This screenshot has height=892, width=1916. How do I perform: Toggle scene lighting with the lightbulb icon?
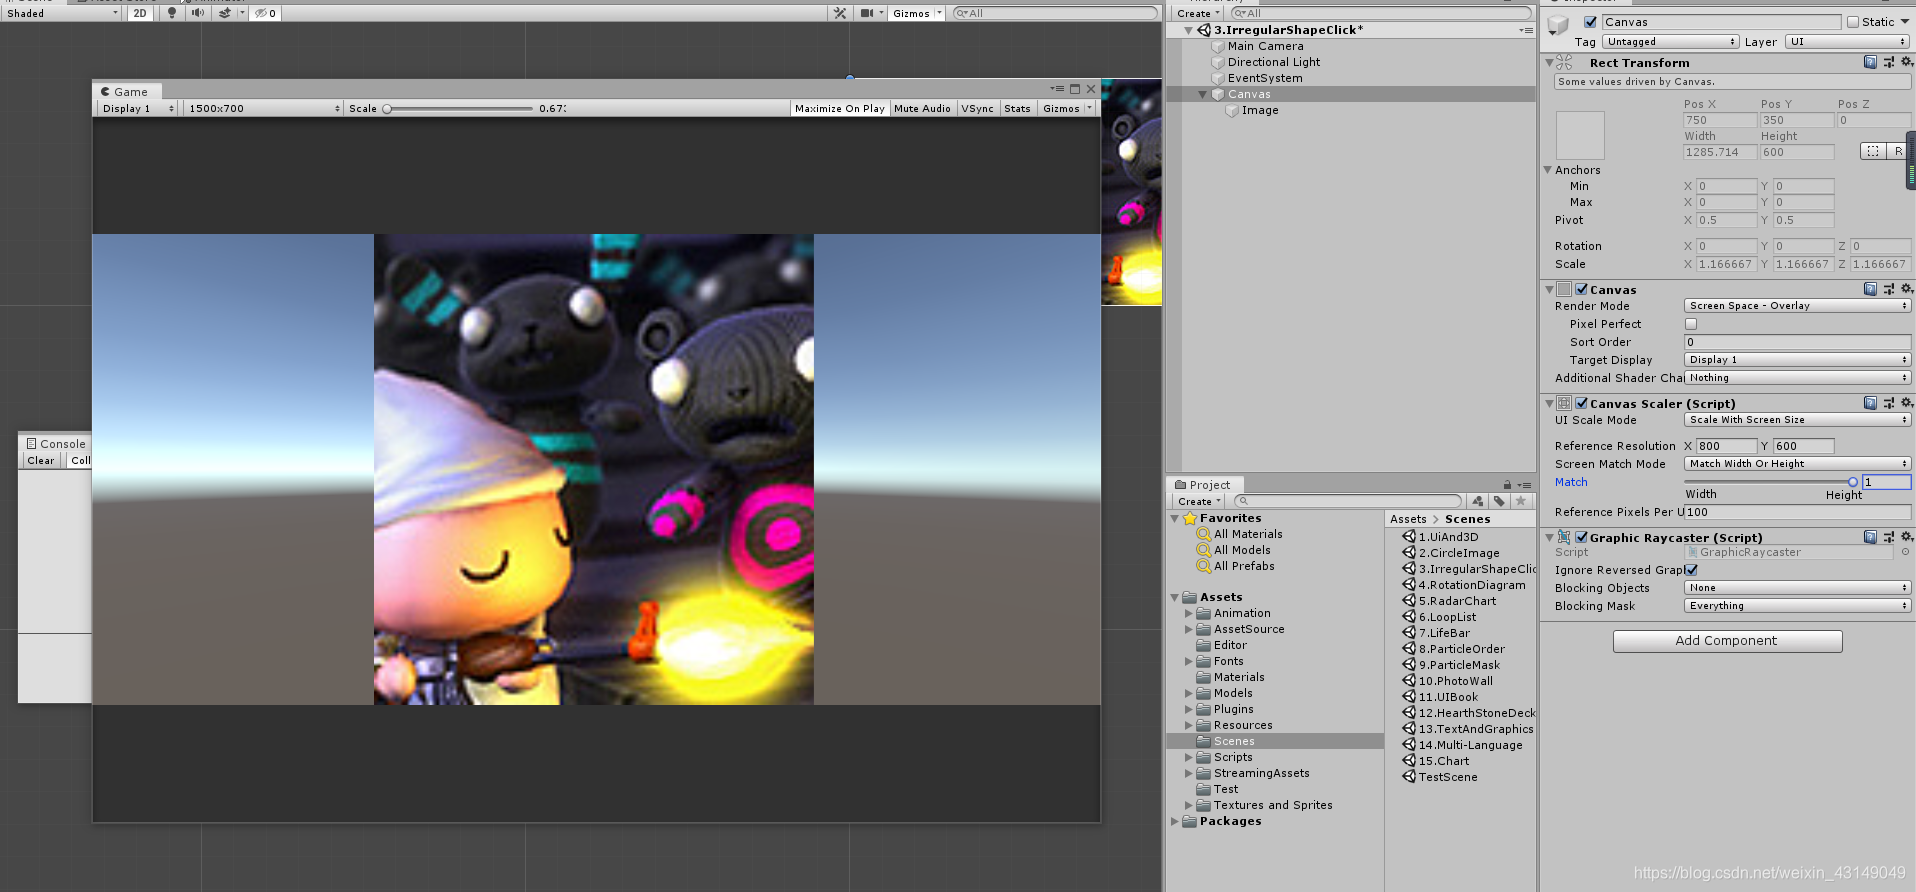pyautogui.click(x=172, y=13)
